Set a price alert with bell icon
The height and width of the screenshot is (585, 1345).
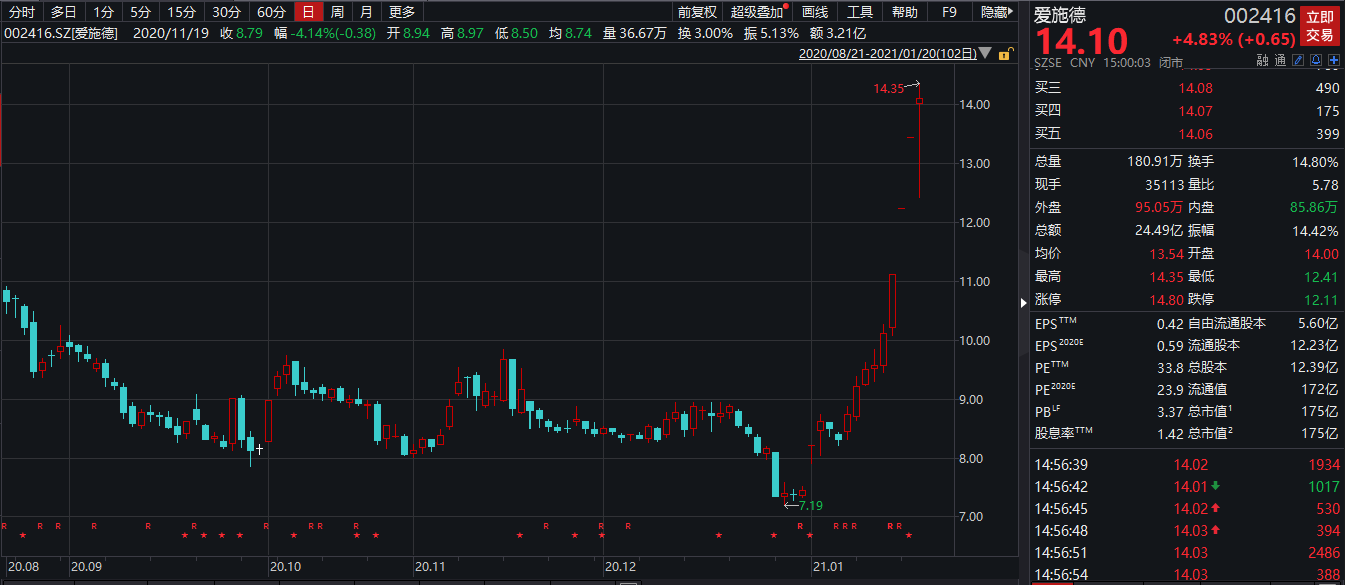[1316, 62]
